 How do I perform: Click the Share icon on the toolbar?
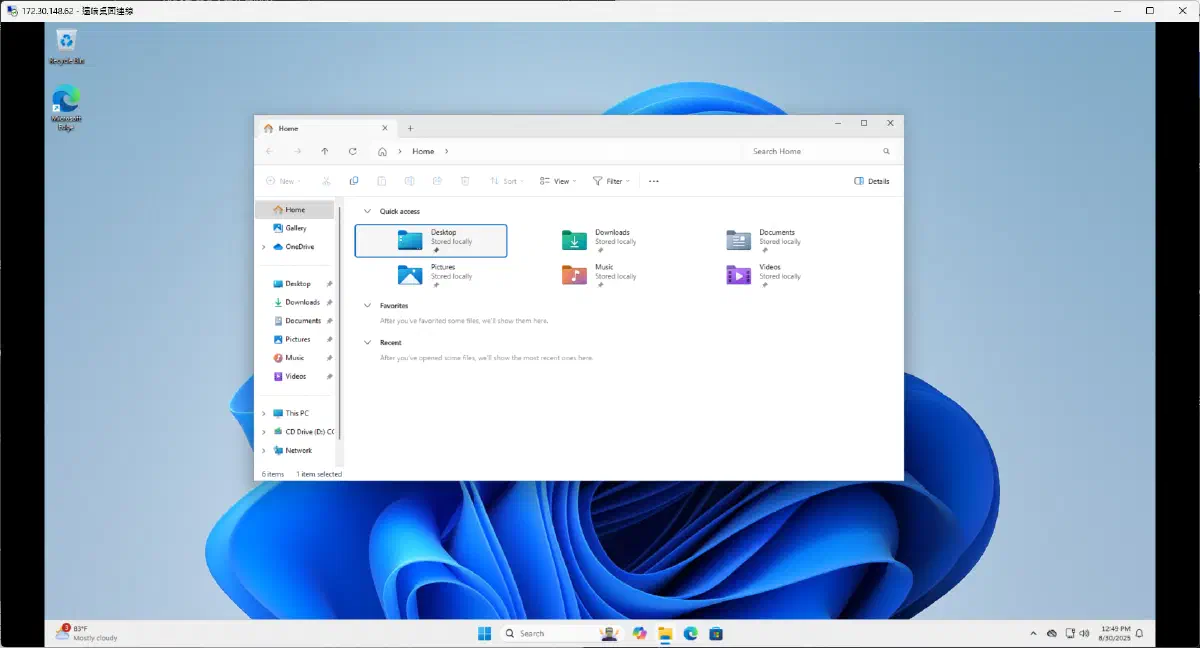(437, 181)
